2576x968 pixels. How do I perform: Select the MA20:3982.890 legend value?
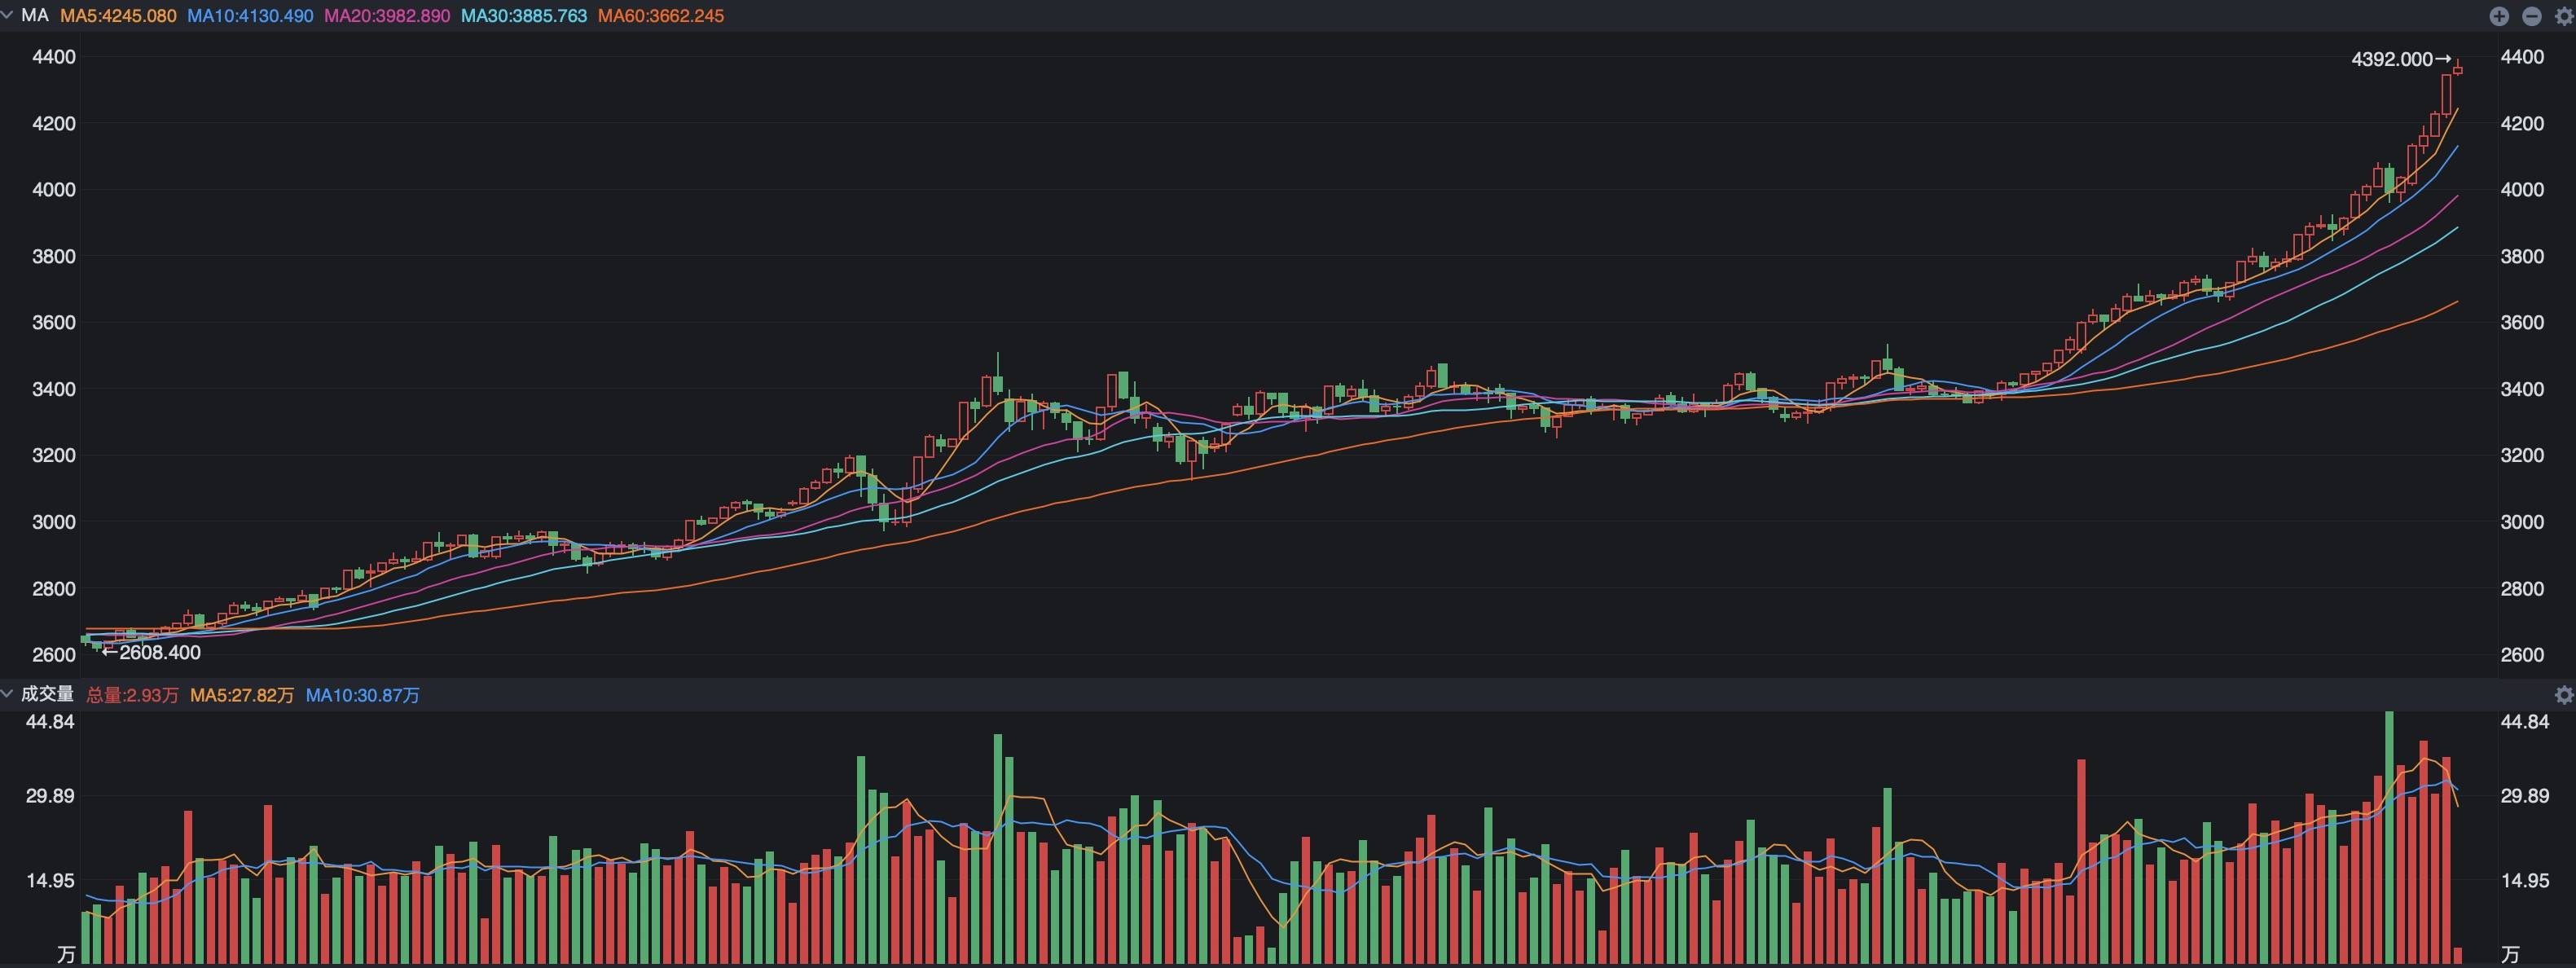(387, 16)
